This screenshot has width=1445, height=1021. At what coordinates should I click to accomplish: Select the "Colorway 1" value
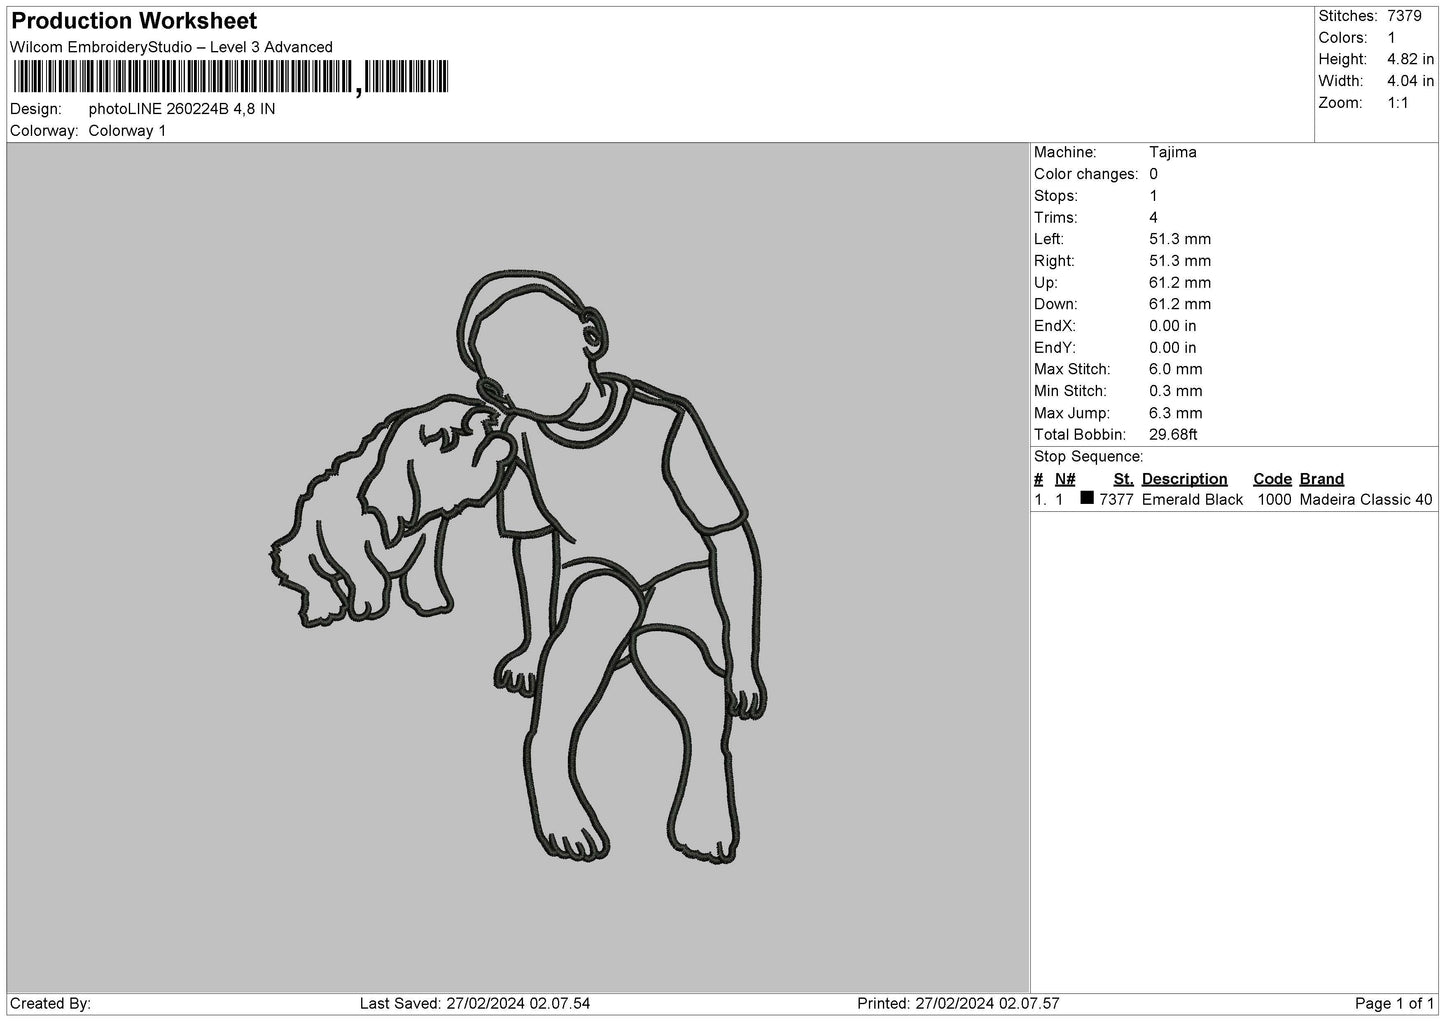(127, 131)
